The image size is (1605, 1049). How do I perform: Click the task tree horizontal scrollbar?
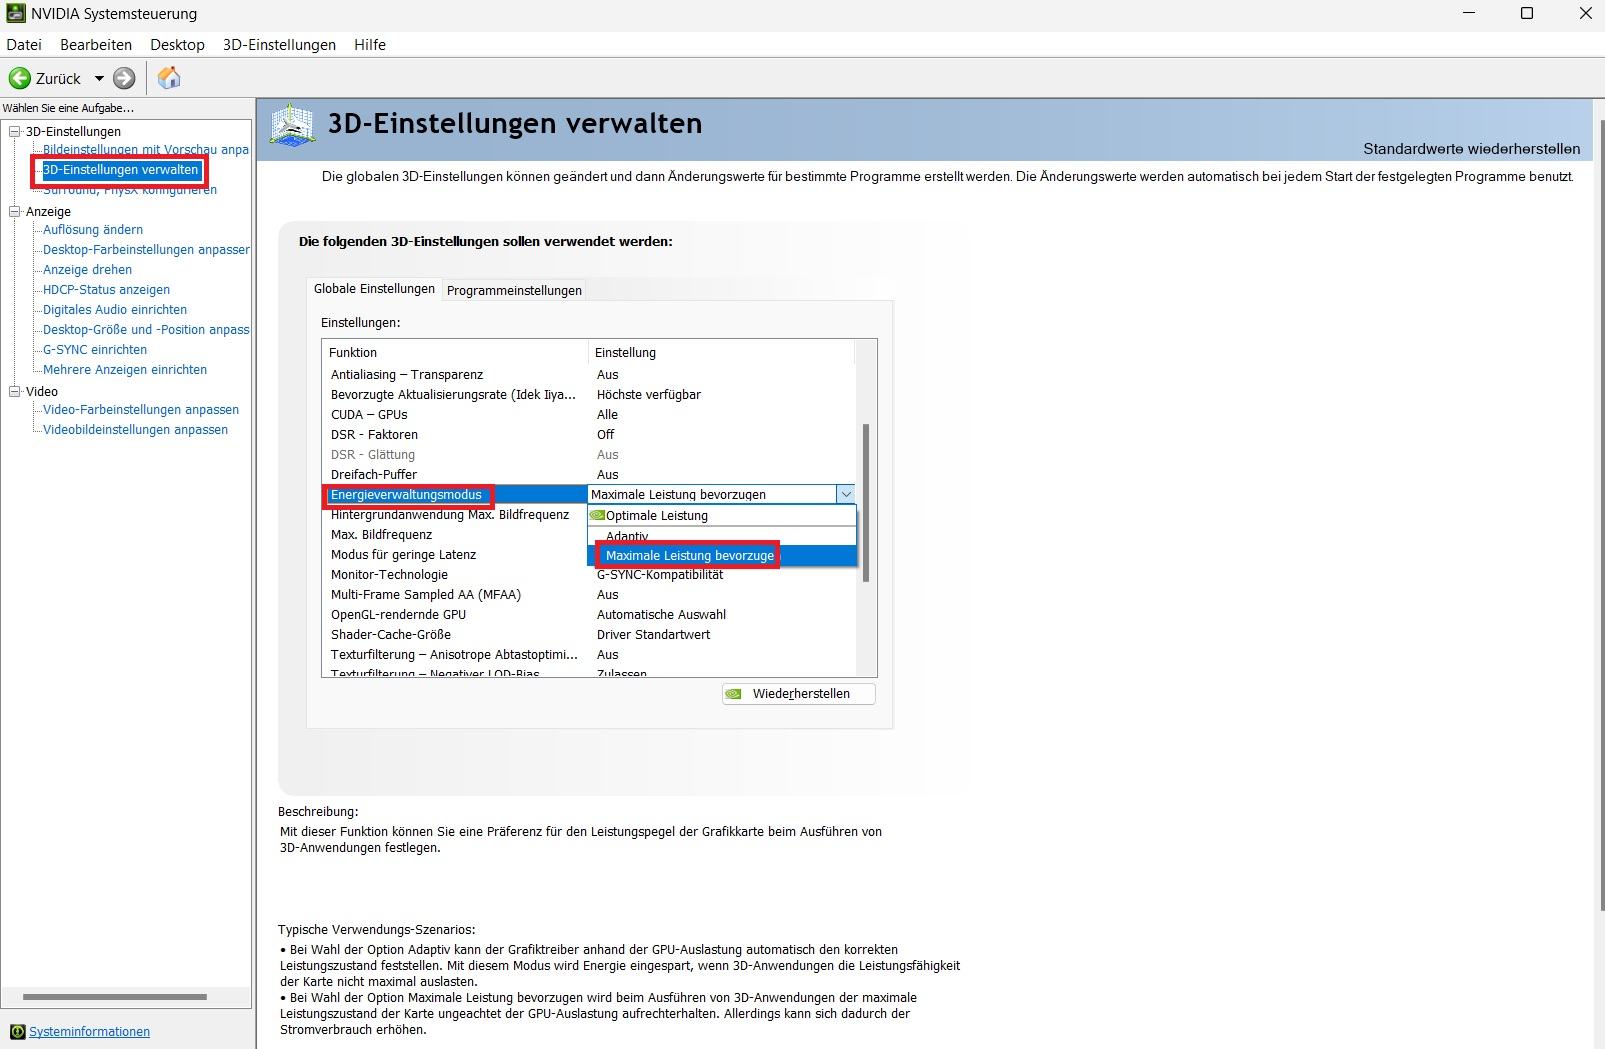pyautogui.click(x=115, y=997)
